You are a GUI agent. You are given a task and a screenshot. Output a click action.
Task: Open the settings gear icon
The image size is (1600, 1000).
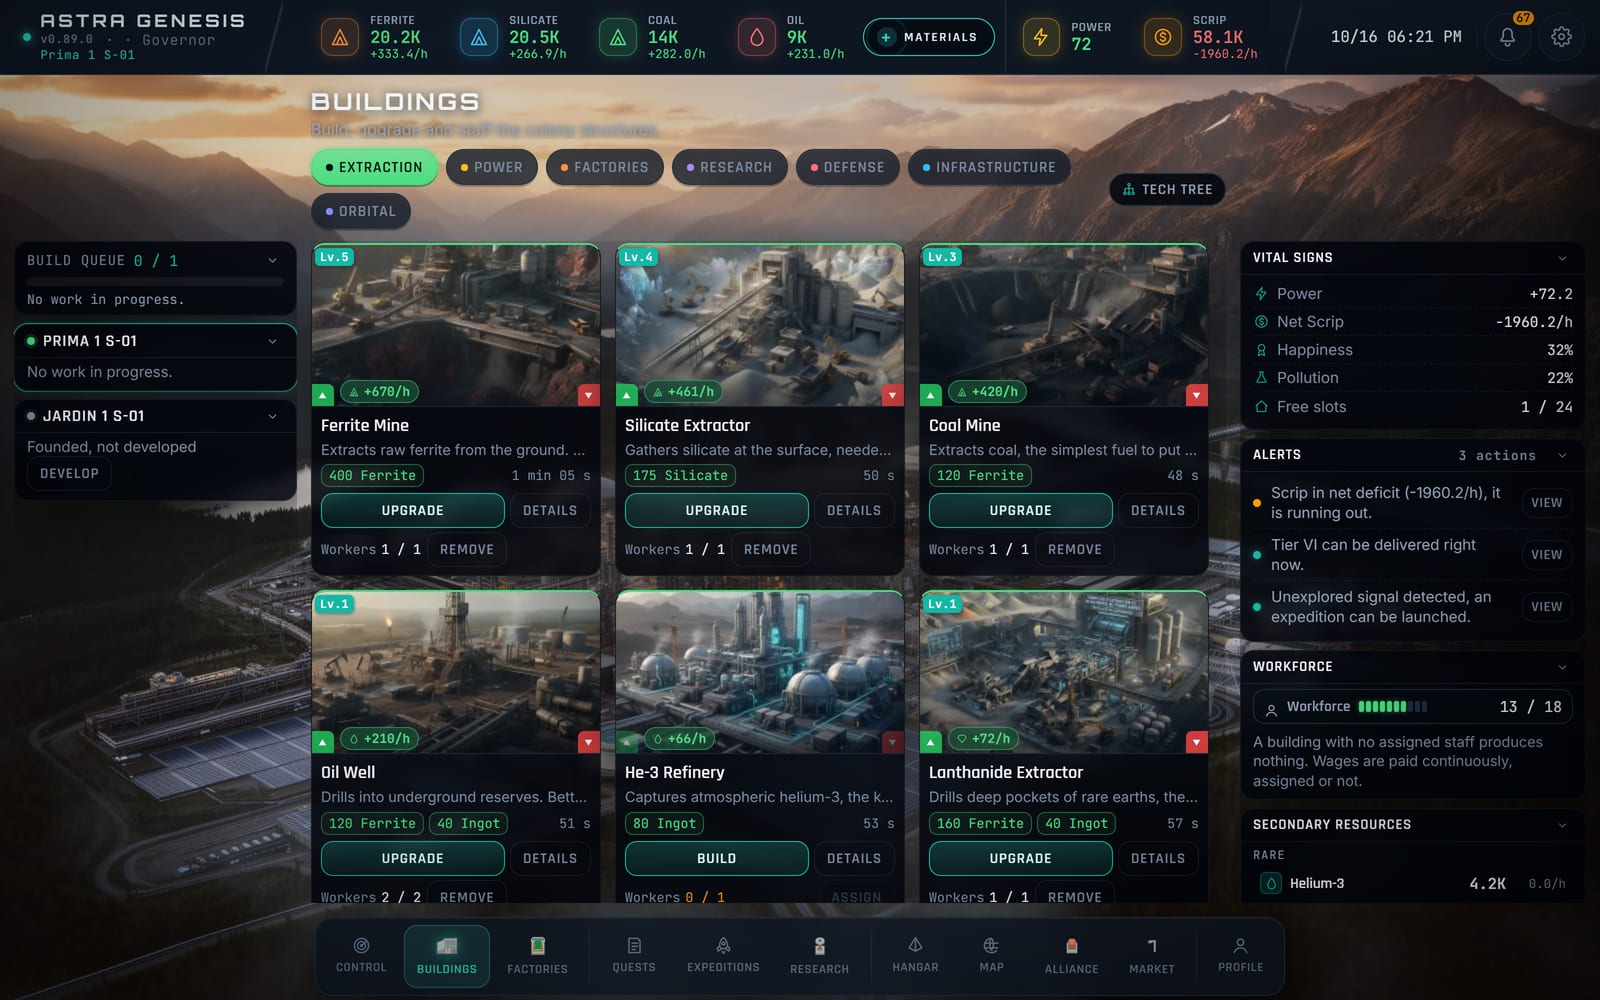pos(1561,37)
